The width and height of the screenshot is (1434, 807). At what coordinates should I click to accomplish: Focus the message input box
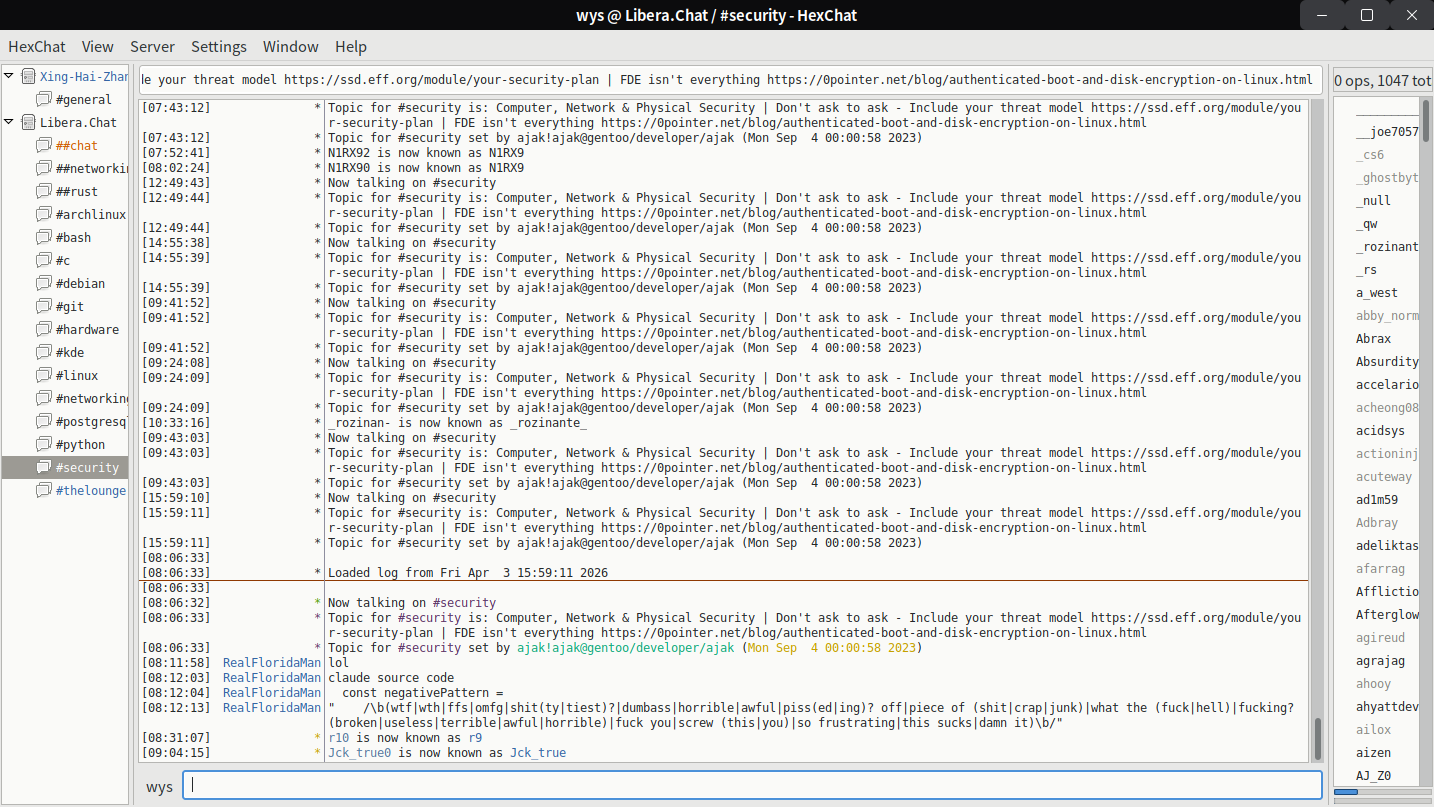751,786
